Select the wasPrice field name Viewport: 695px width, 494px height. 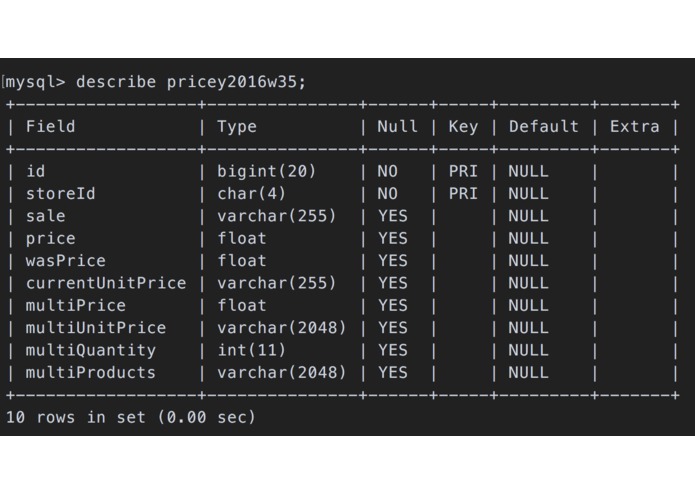[x=66, y=261]
